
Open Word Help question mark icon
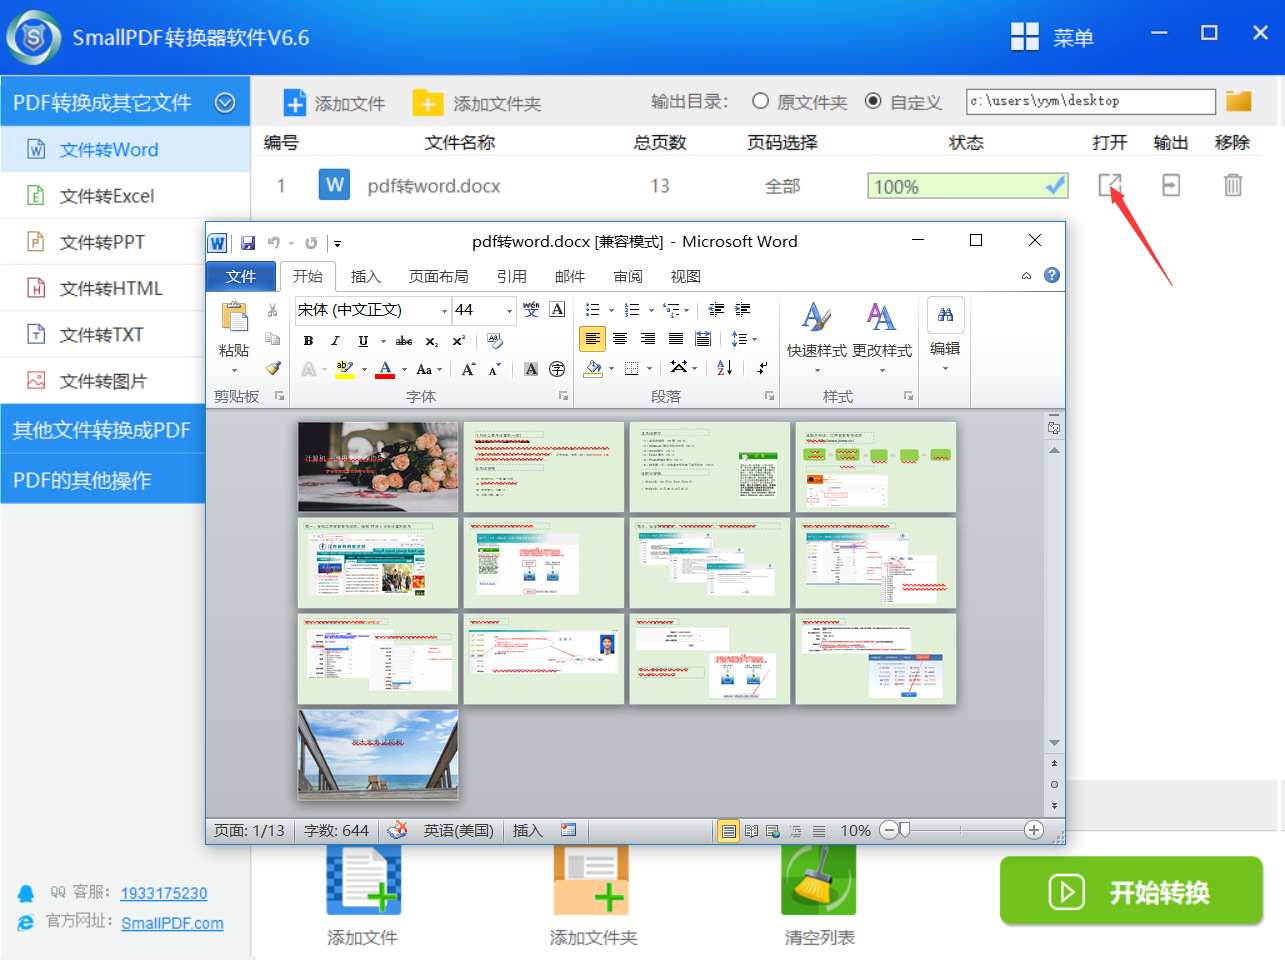1052,275
